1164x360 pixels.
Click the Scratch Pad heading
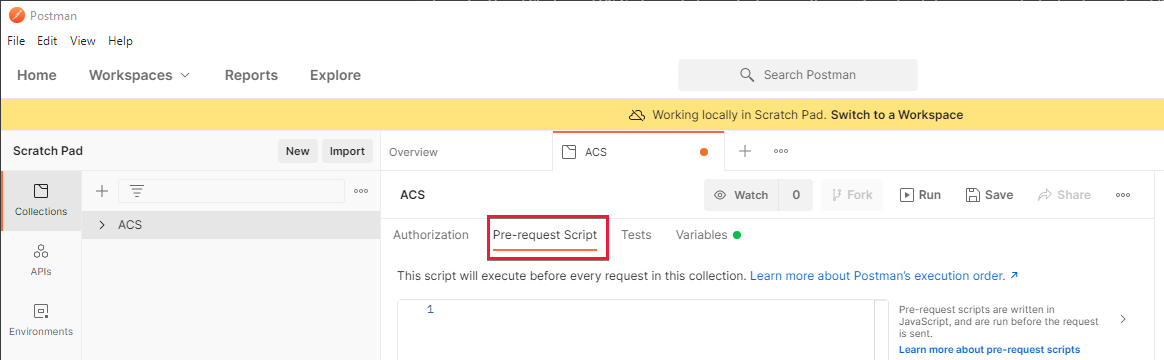[48, 151]
